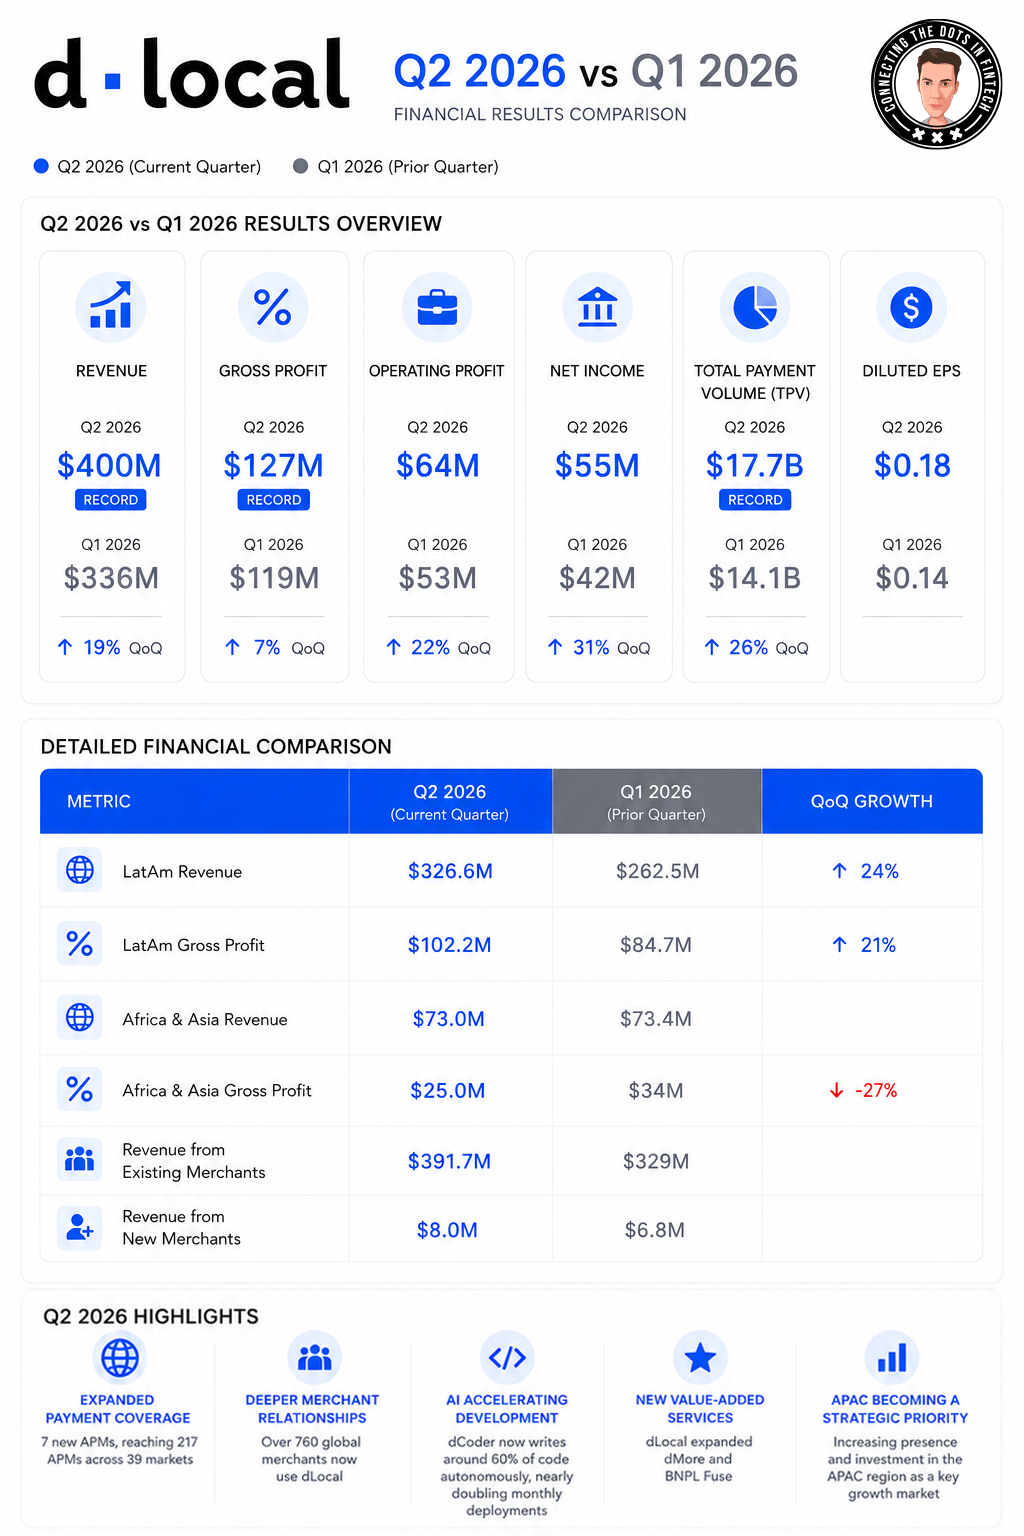Click the RECORD badge under $17.7B TPV
The width and height of the screenshot is (1024, 1536).
pyautogui.click(x=755, y=500)
